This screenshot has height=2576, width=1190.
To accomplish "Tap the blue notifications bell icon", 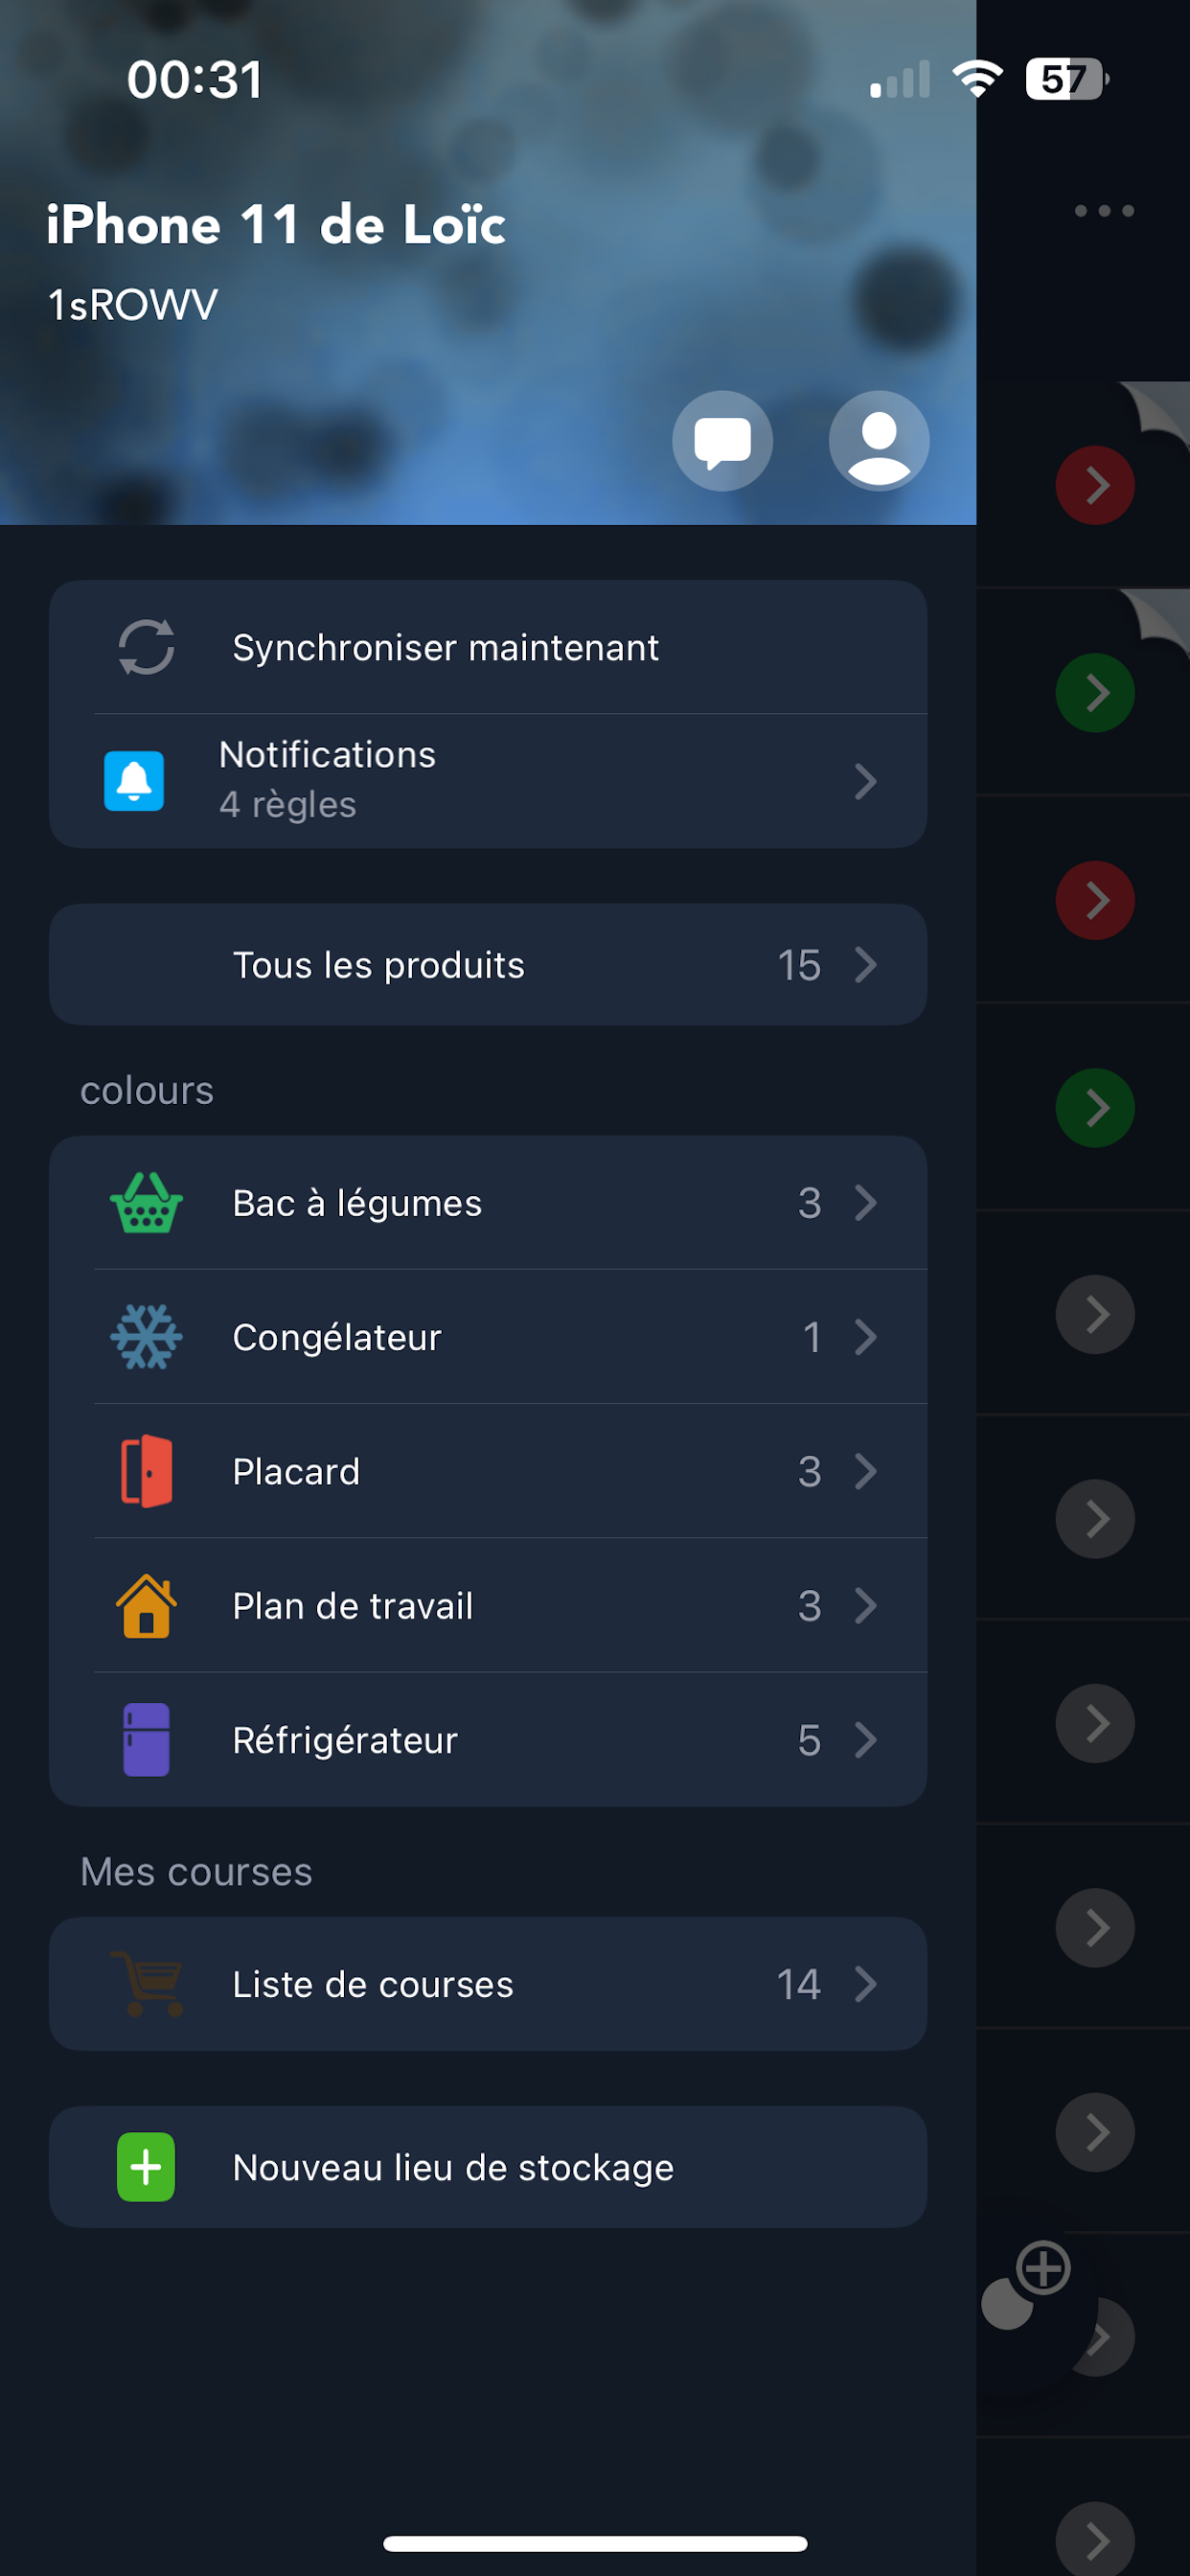I will 134,780.
